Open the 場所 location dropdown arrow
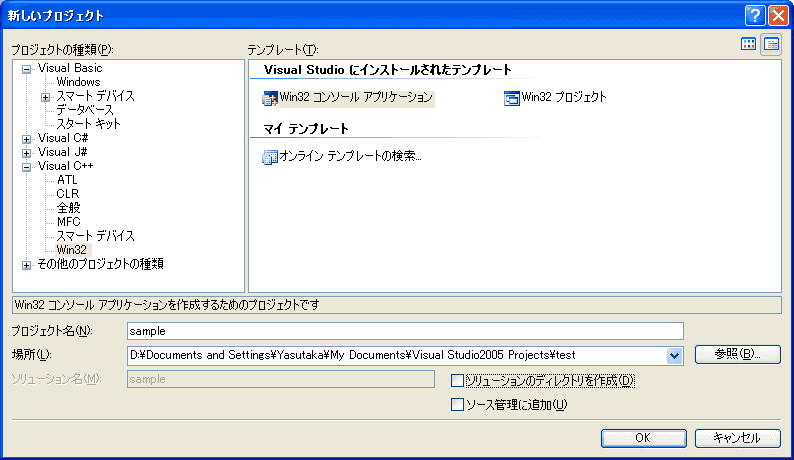This screenshot has height=460, width=794. tap(674, 355)
